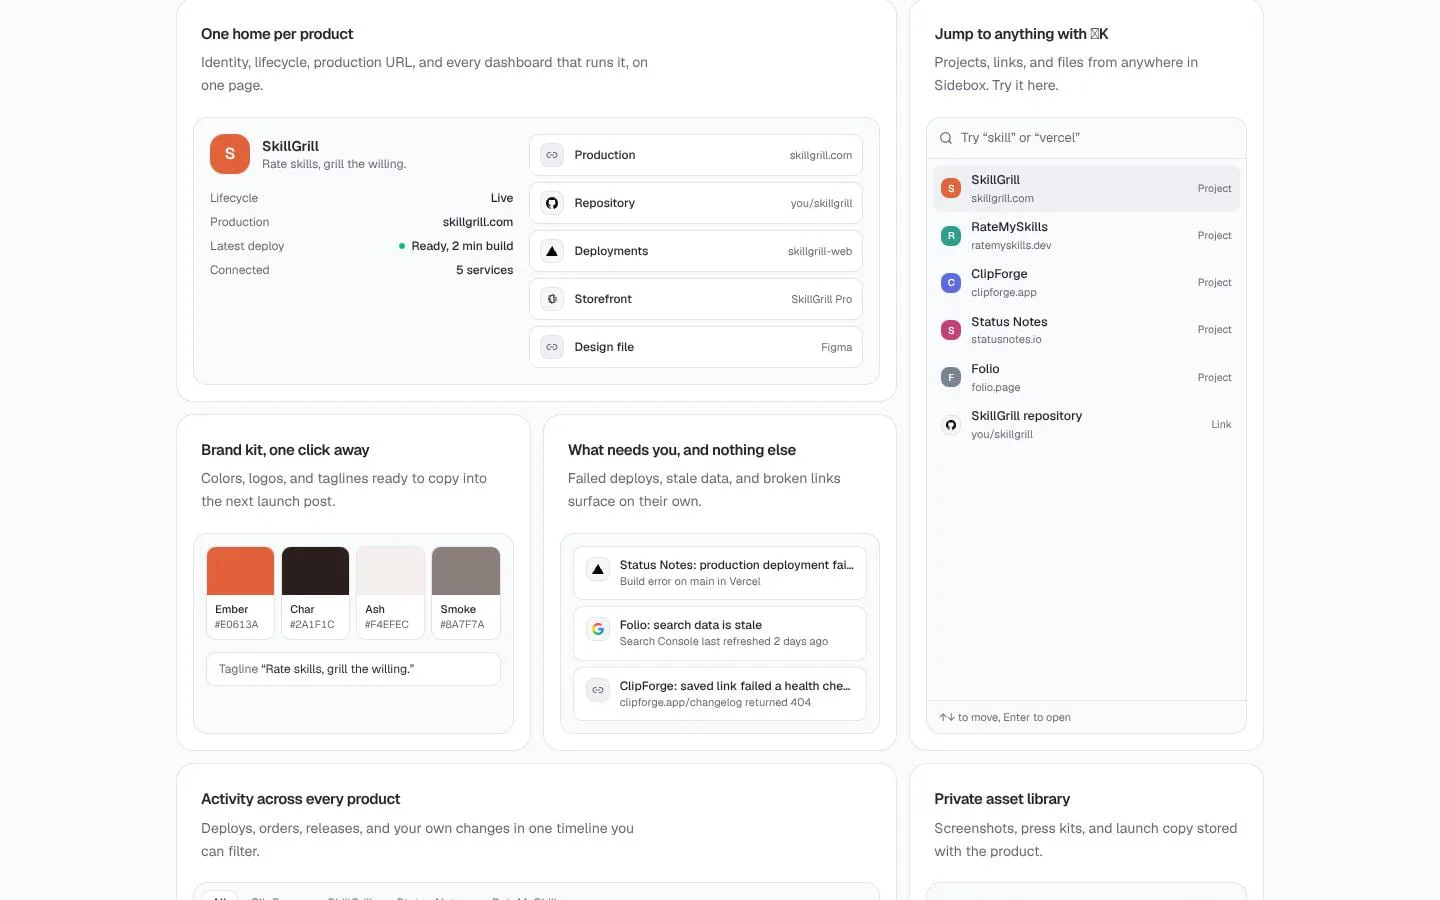Open the "ClipForge: saved link failed a health che..." alert title
The height and width of the screenshot is (900, 1440).
735,686
